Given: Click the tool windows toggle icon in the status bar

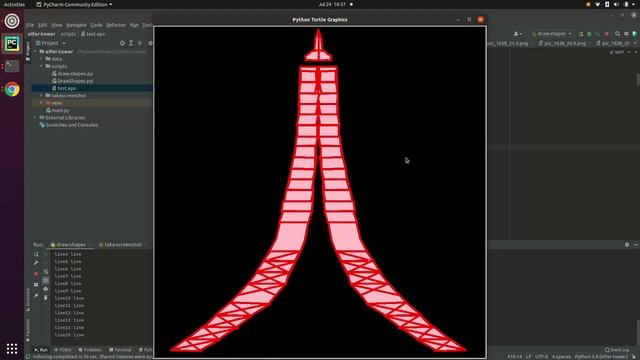Looking at the screenshot, I should point(28,356).
